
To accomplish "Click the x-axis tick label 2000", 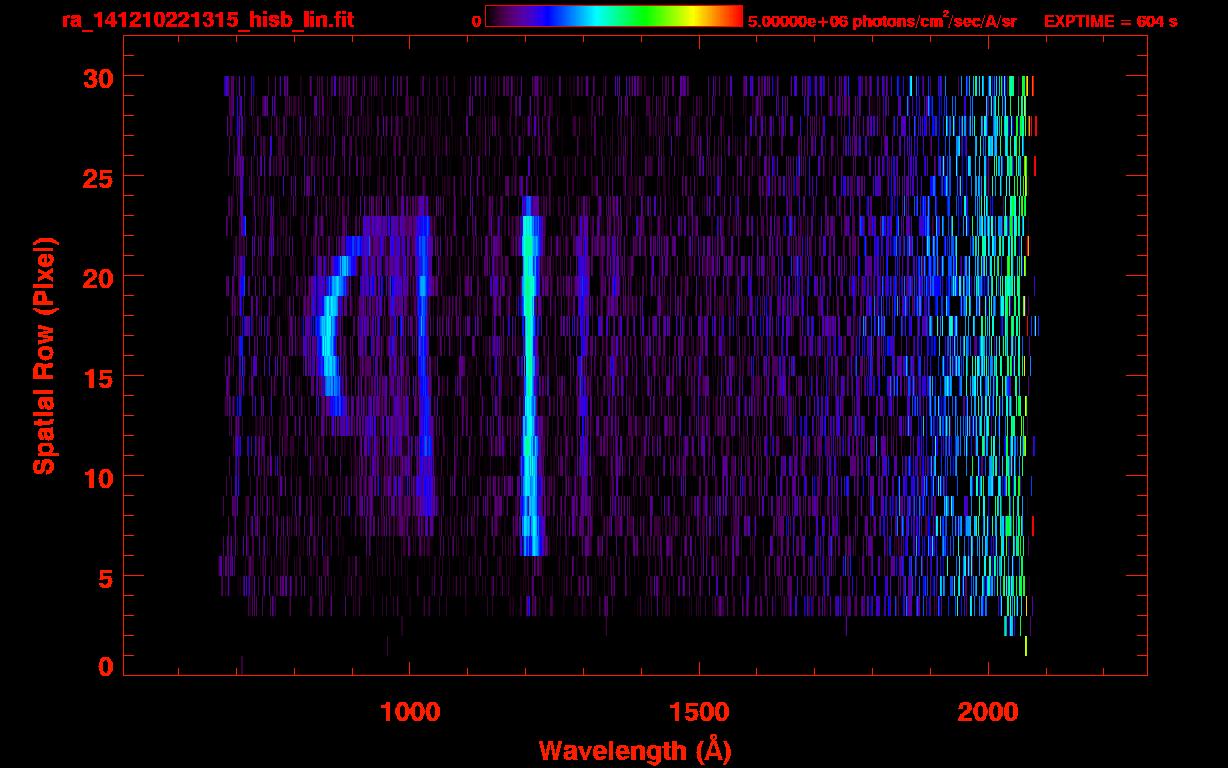I will [988, 712].
